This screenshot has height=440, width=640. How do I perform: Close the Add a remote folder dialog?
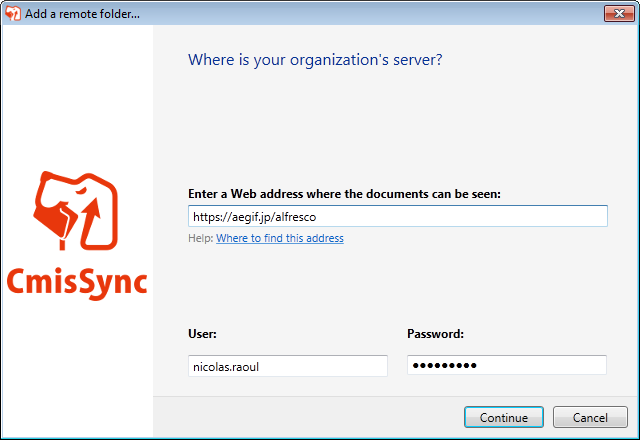[616, 13]
